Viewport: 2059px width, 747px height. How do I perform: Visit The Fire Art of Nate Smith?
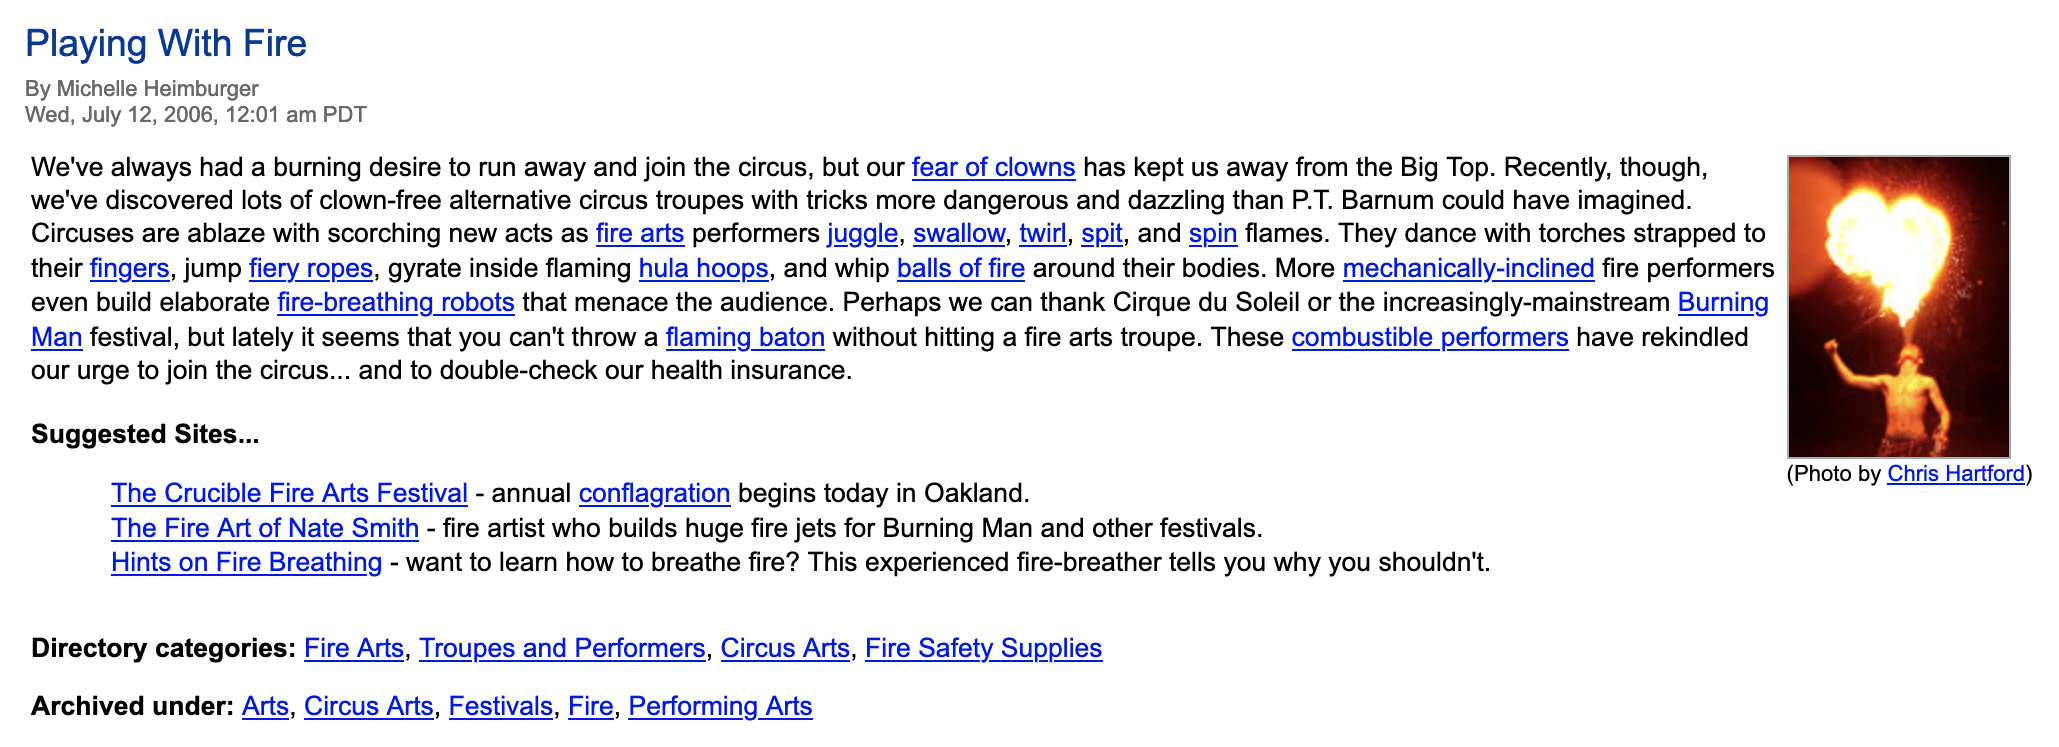(265, 528)
